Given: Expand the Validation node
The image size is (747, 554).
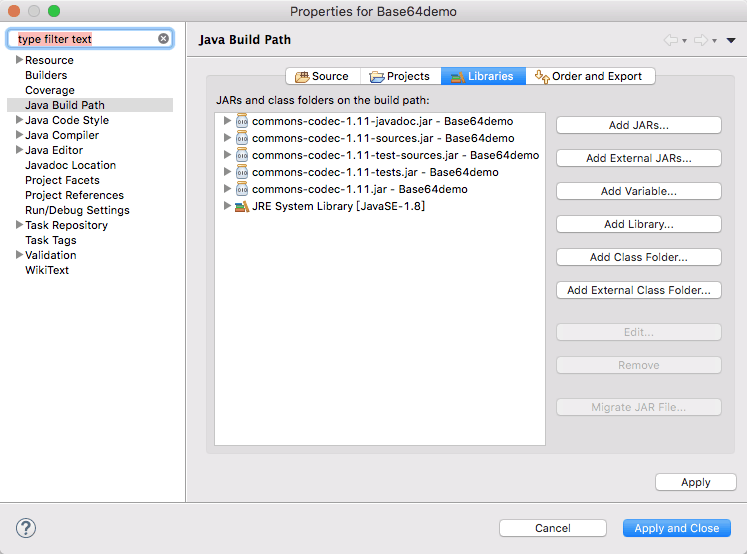Looking at the screenshot, I should [x=20, y=254].
